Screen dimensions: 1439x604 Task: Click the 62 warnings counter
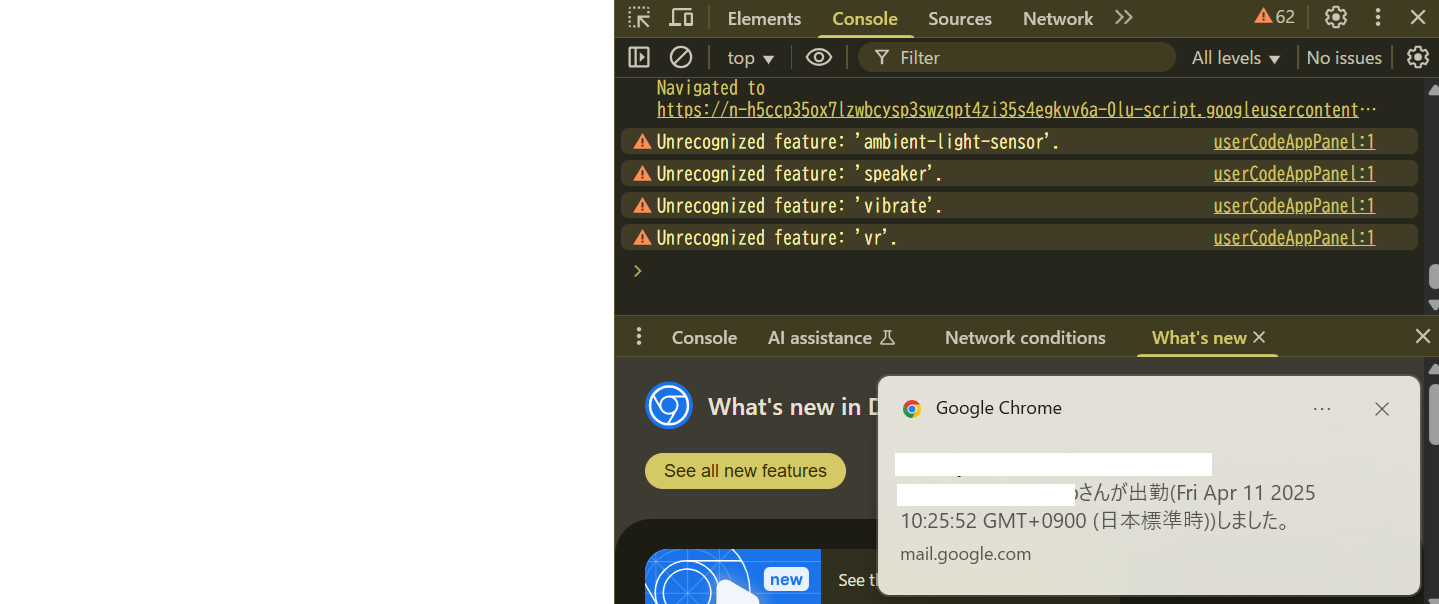[x=1275, y=17]
